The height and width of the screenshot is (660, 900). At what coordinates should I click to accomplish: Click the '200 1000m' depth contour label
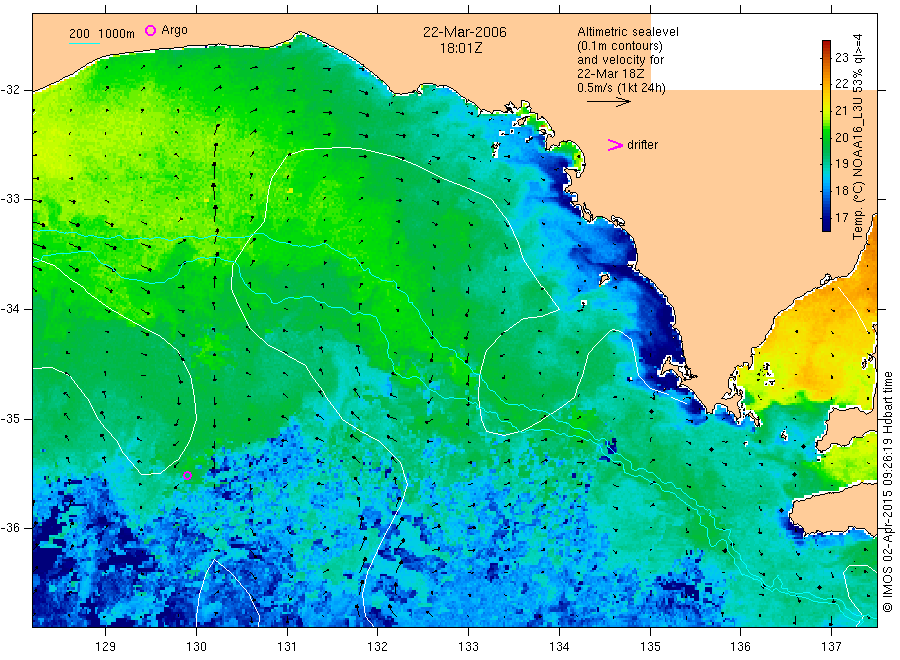coord(102,34)
